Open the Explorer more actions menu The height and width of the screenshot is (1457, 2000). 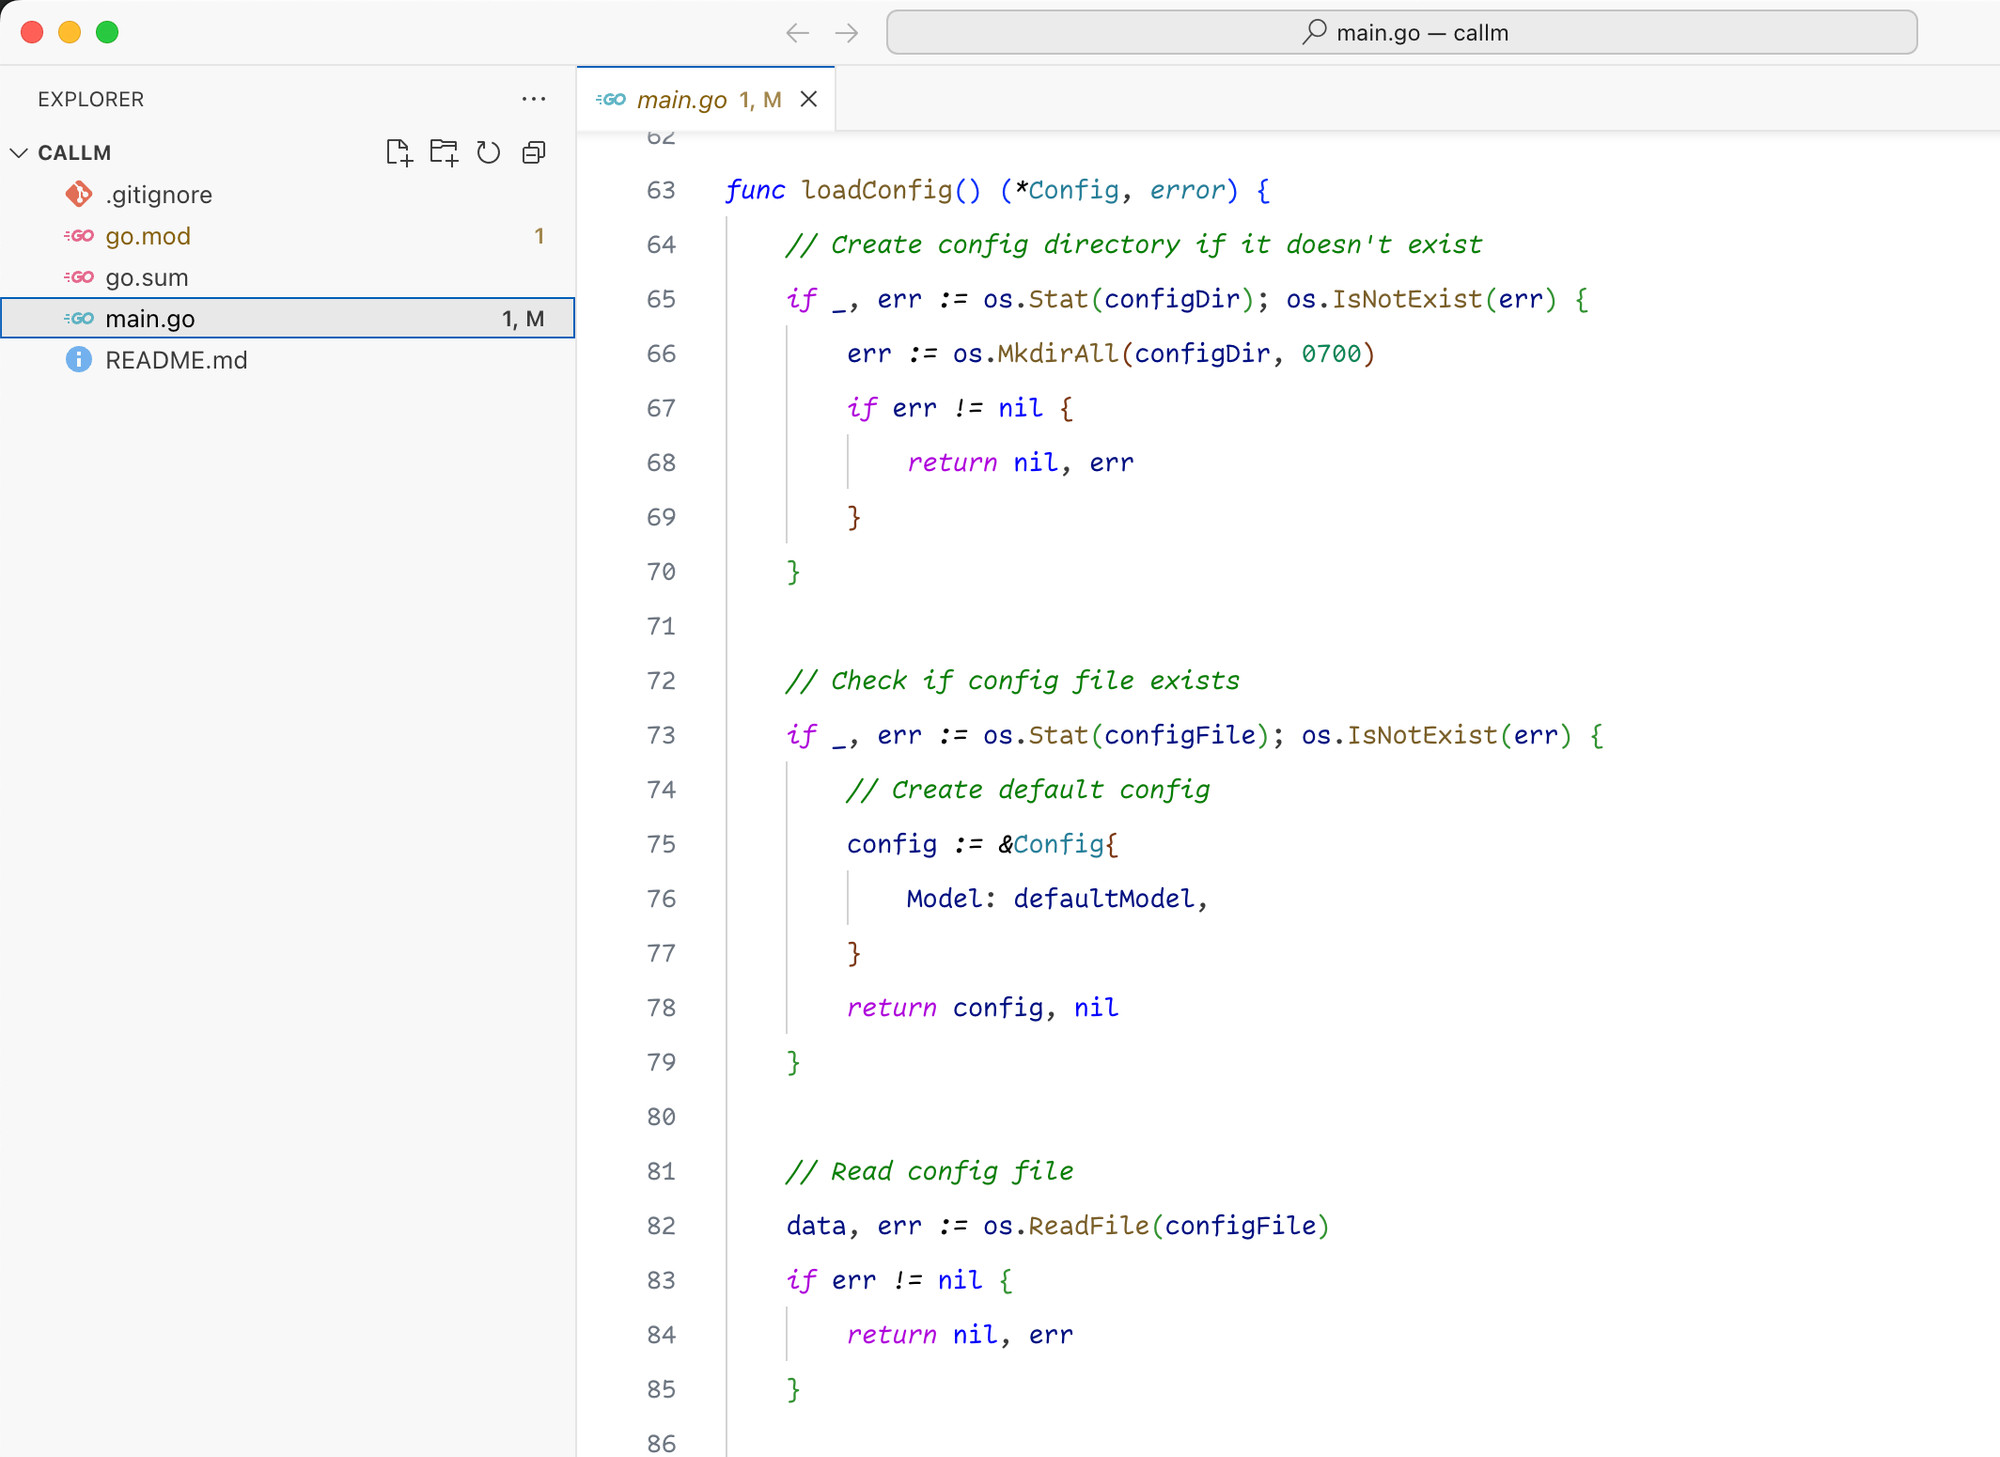coord(534,99)
